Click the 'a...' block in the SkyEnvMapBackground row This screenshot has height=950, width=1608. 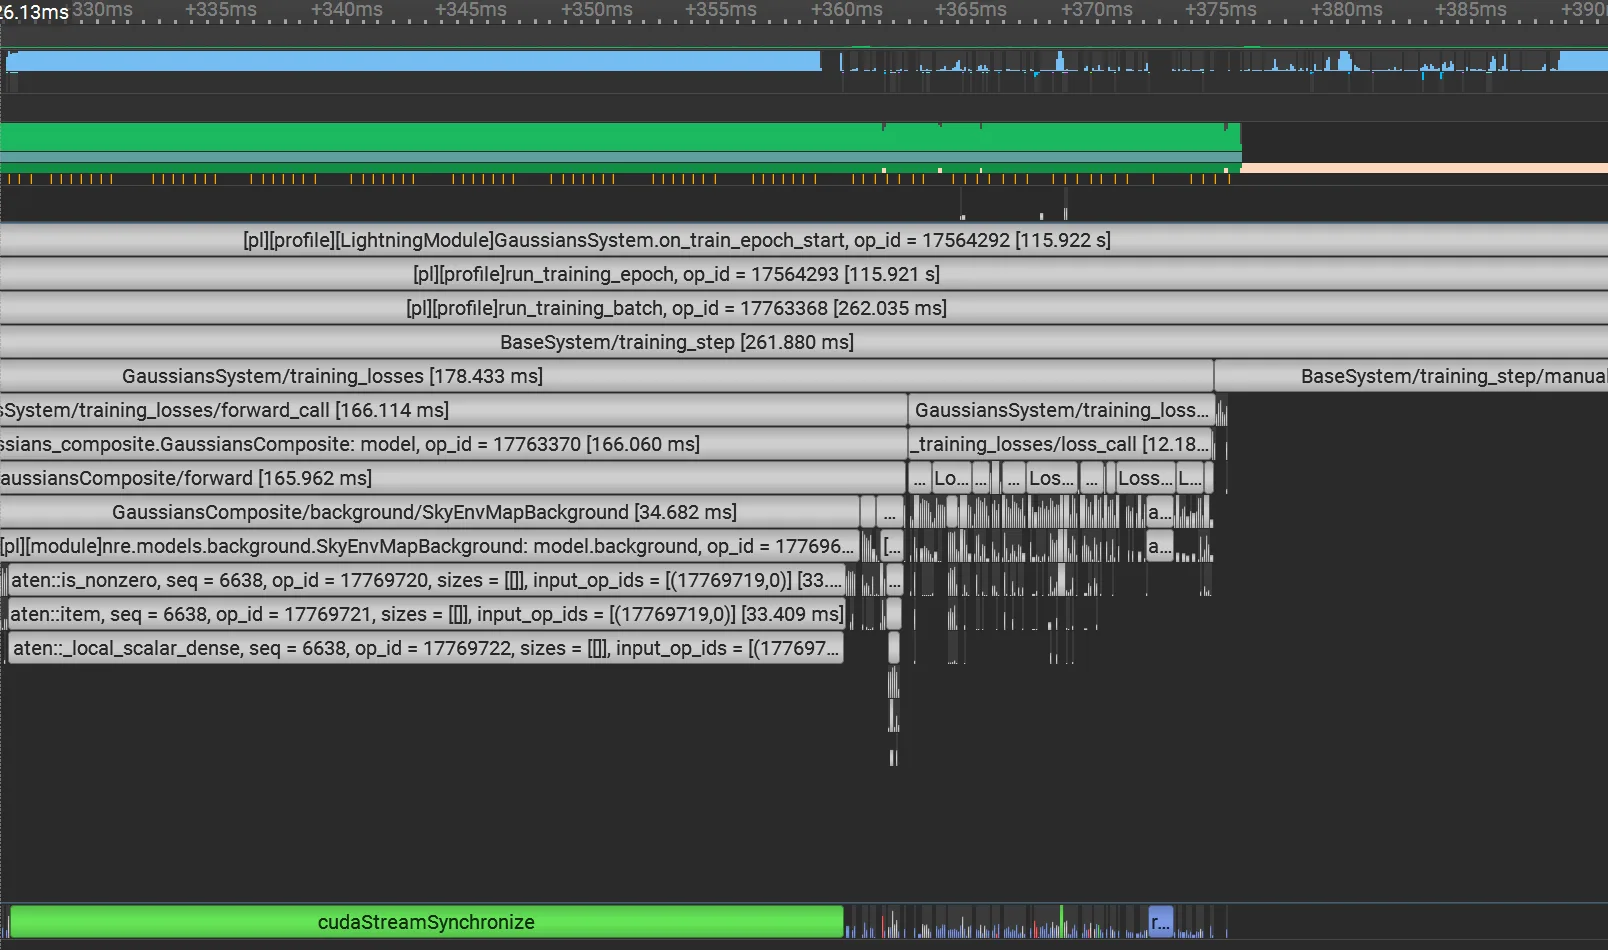pos(1159,512)
